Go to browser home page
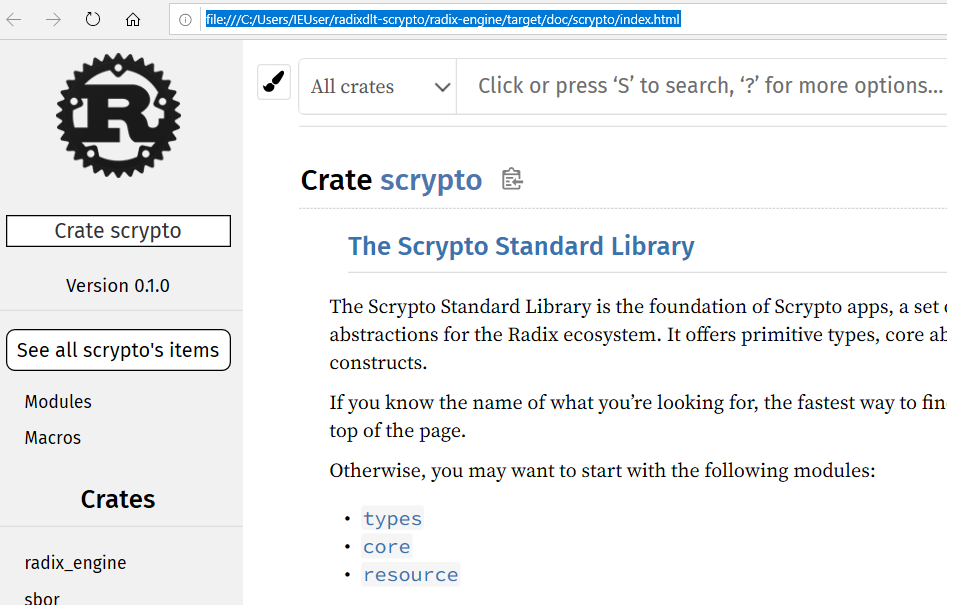Screen dimensions: 954x612 (x=133, y=20)
